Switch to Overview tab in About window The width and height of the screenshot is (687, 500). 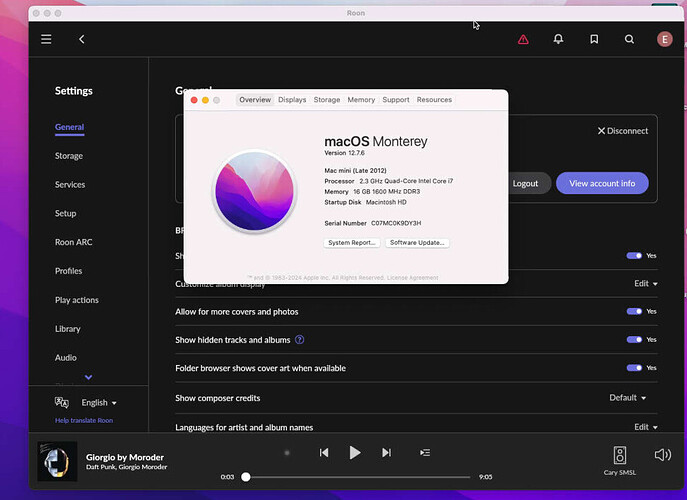click(255, 100)
